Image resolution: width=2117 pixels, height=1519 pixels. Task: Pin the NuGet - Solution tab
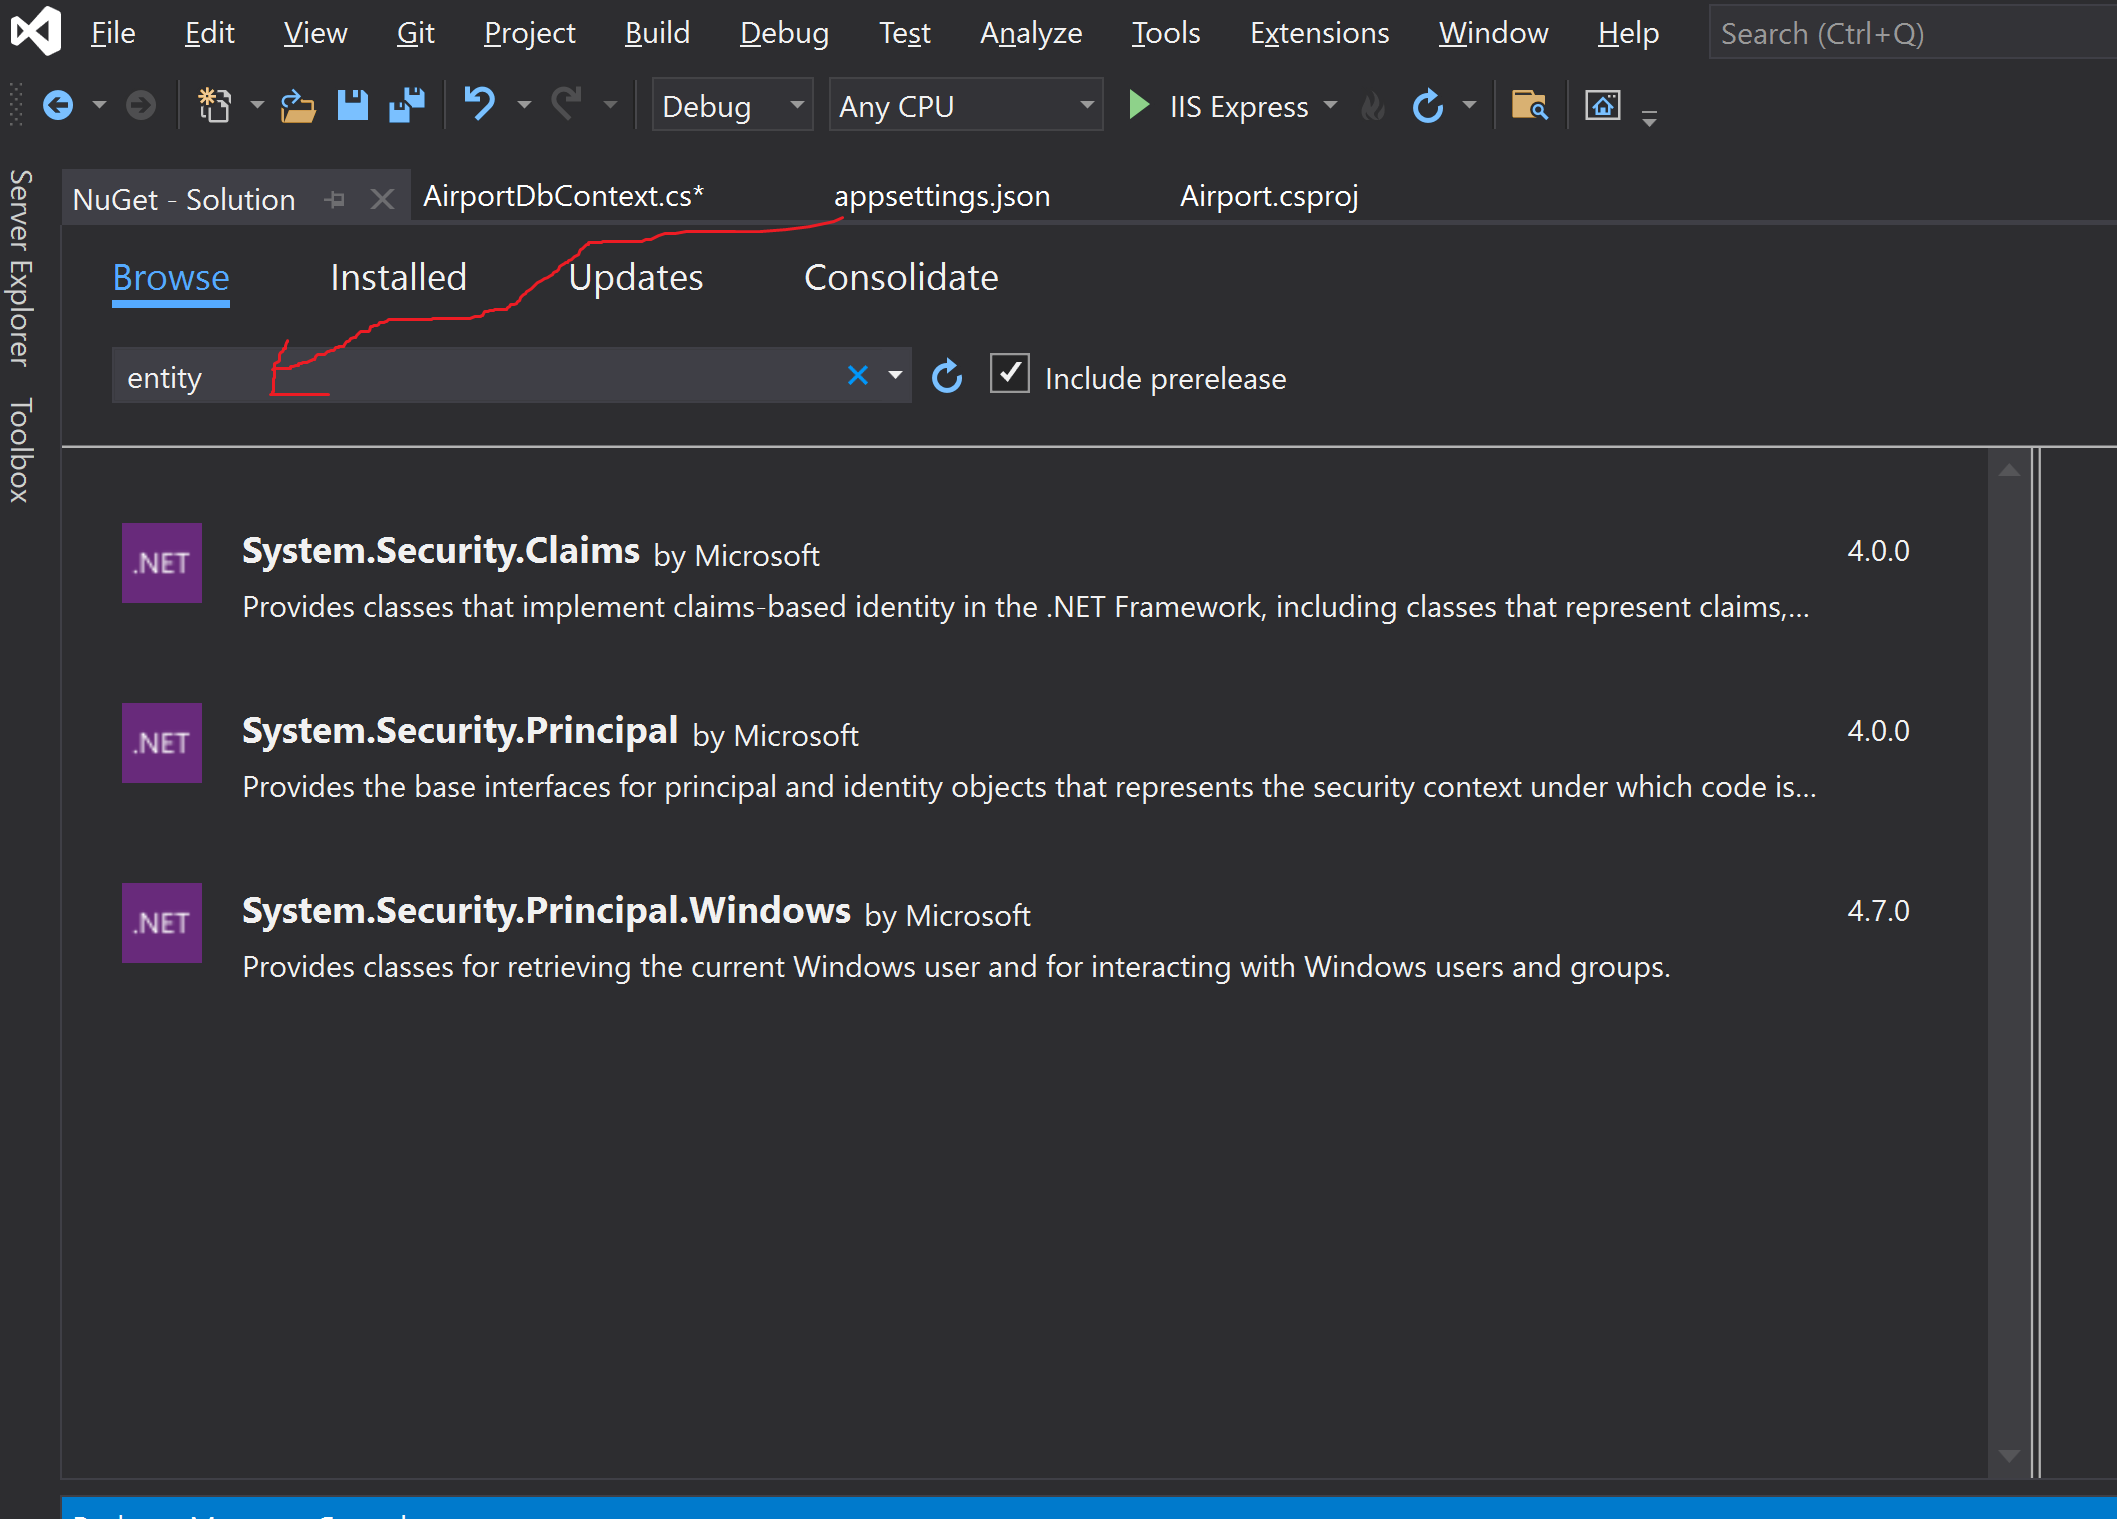335,199
